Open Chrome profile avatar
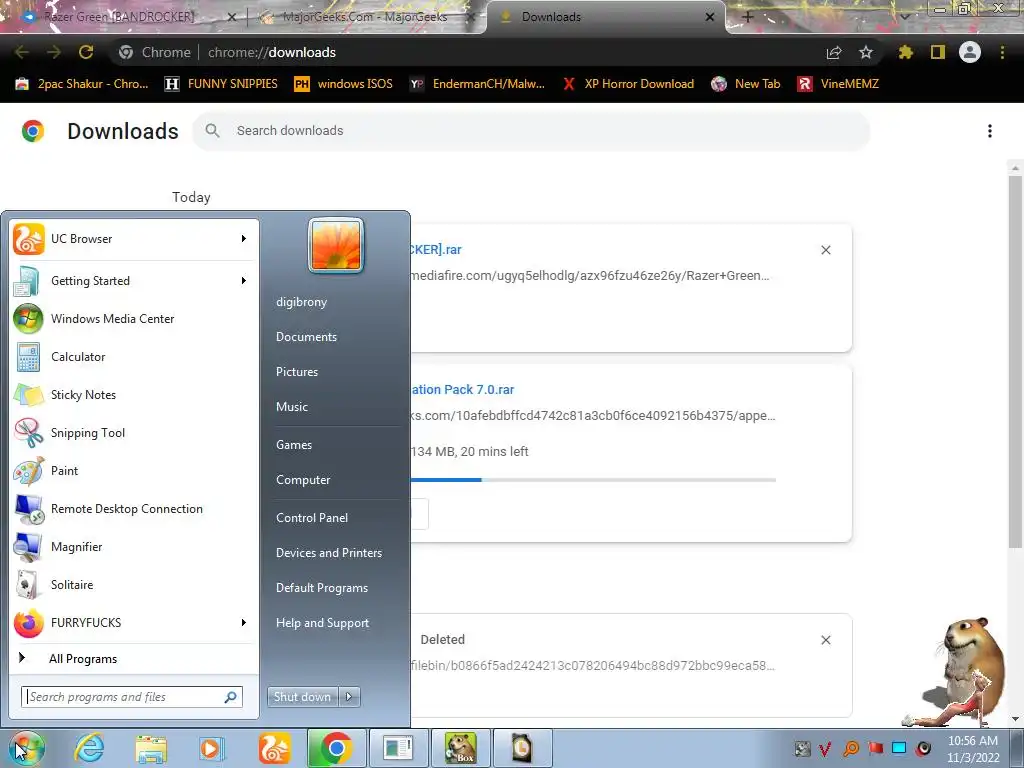1024x768 pixels. (970, 52)
